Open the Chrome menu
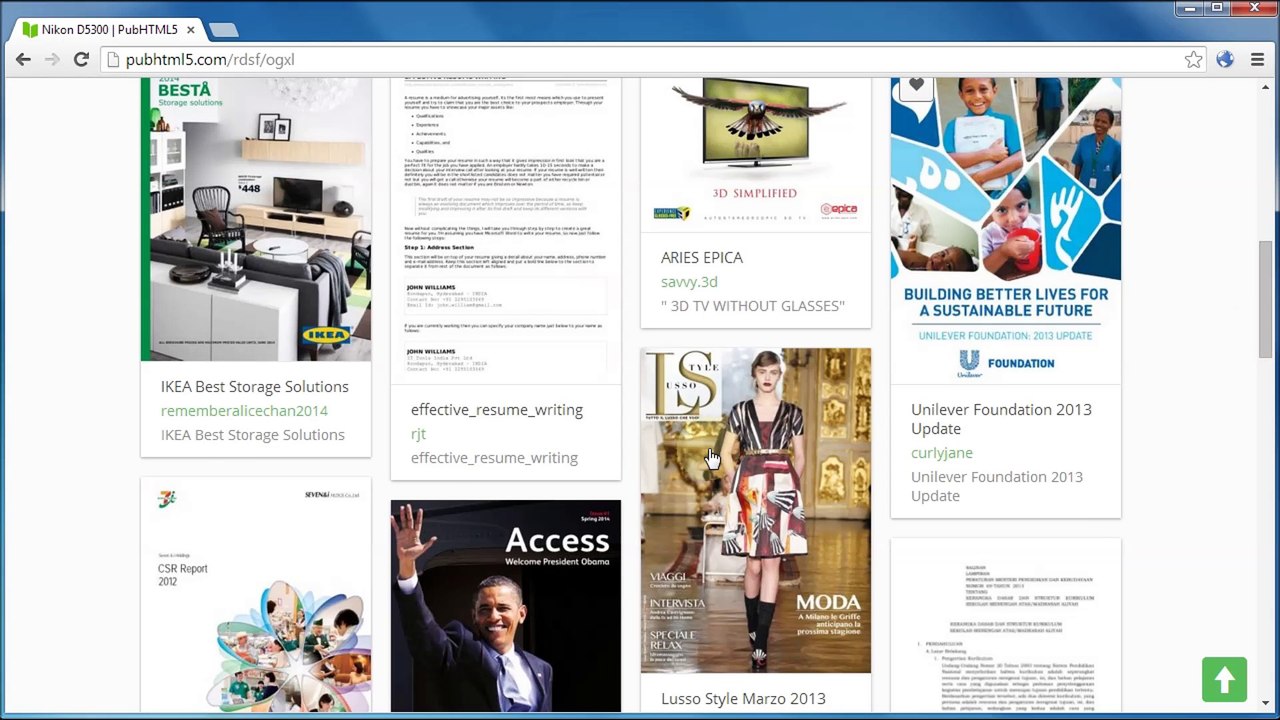This screenshot has width=1280, height=720. (1257, 60)
